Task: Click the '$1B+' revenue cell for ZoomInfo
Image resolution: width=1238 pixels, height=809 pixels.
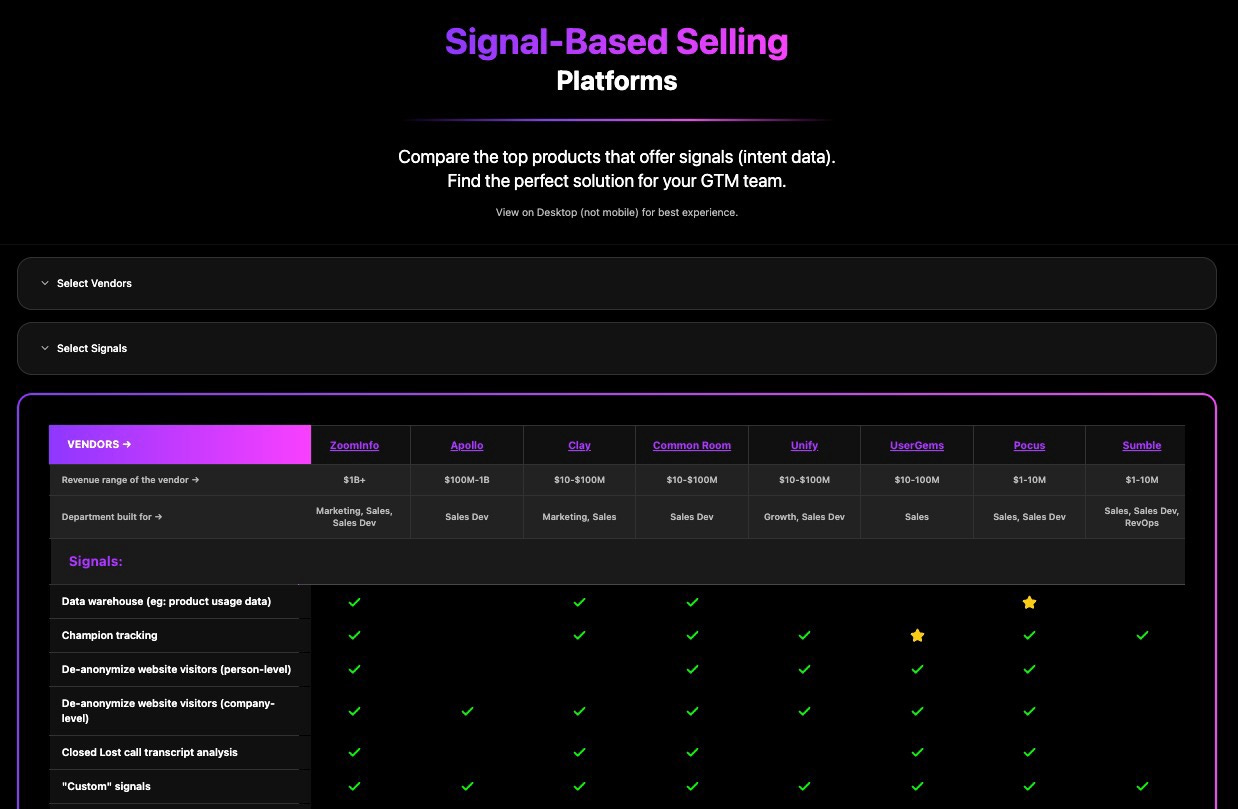Action: [354, 480]
